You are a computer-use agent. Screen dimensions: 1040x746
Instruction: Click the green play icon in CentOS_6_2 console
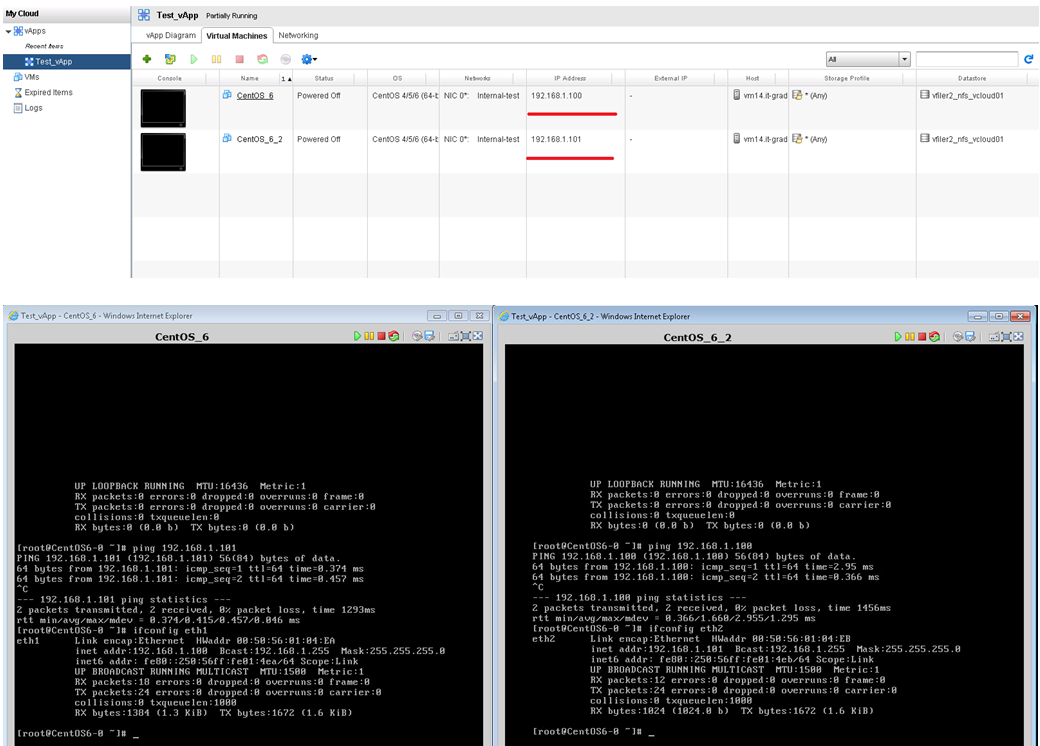898,337
